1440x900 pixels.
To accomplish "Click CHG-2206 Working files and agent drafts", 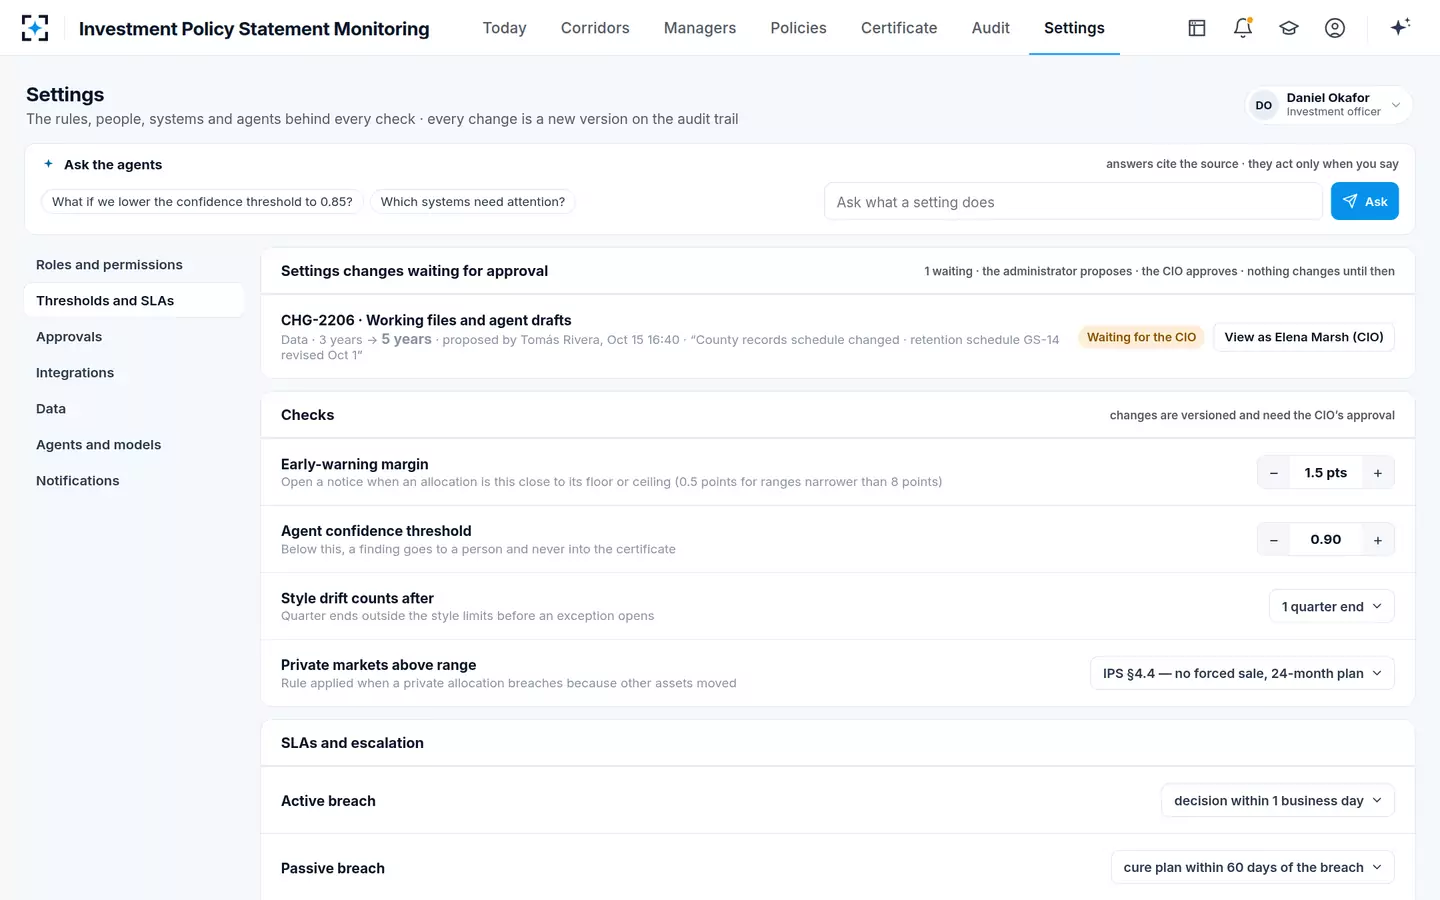I will pos(426,320).
